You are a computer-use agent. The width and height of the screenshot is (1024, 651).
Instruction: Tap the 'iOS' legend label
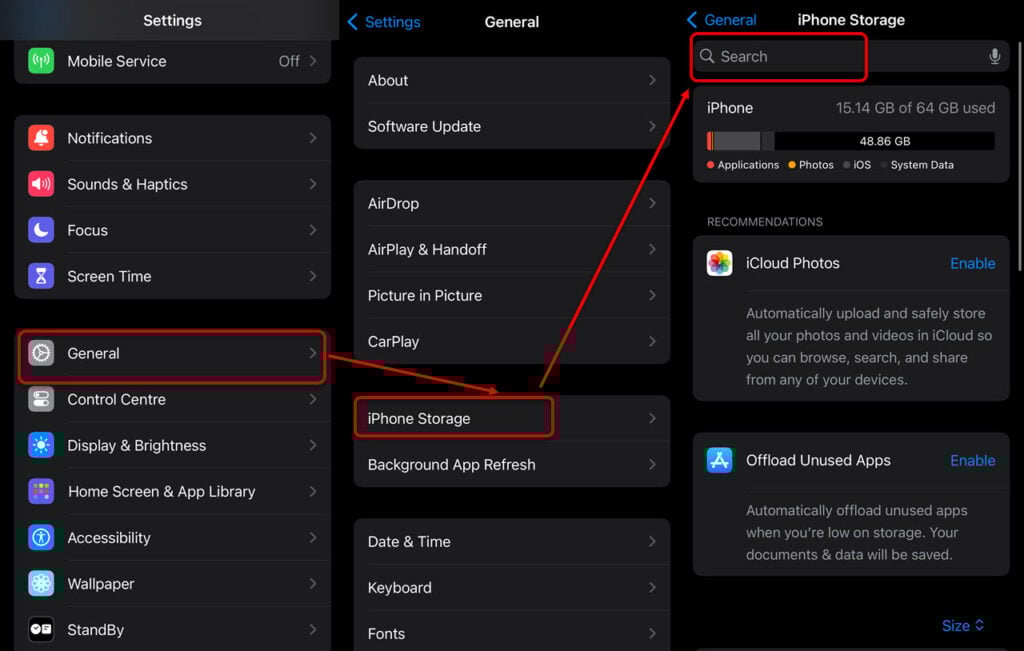tap(862, 165)
